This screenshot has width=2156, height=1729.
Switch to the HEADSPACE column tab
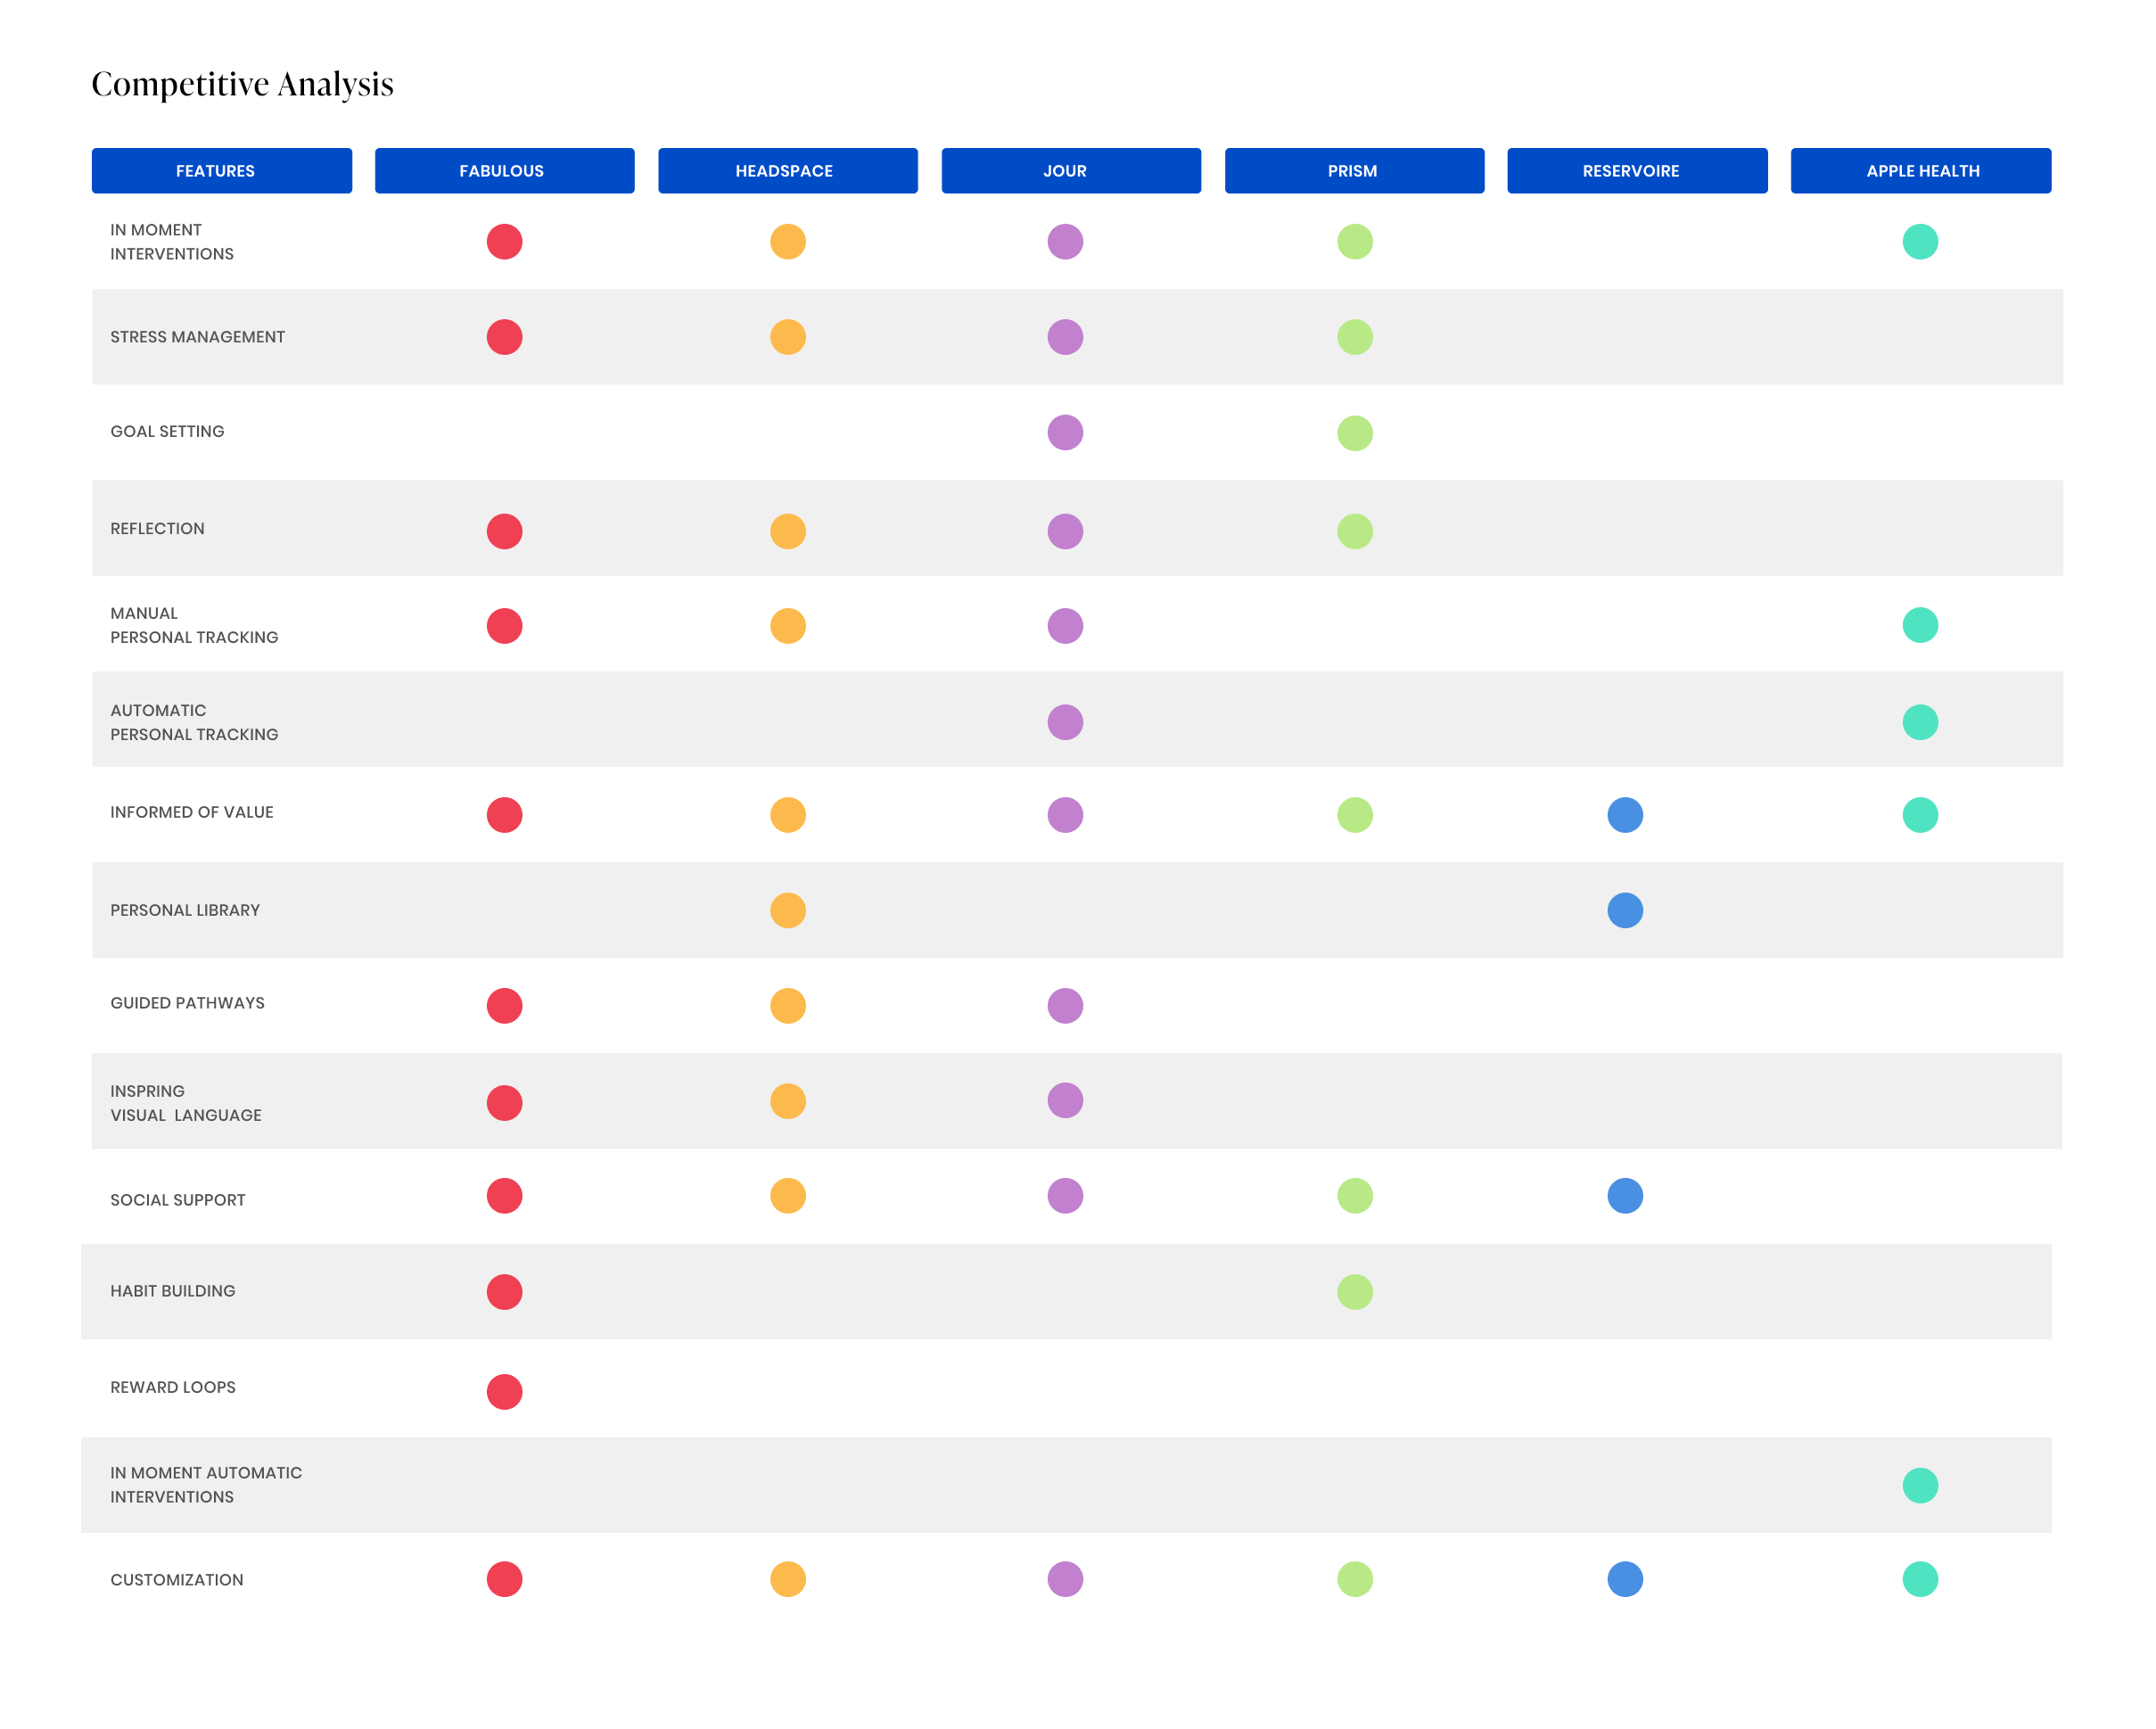(788, 170)
